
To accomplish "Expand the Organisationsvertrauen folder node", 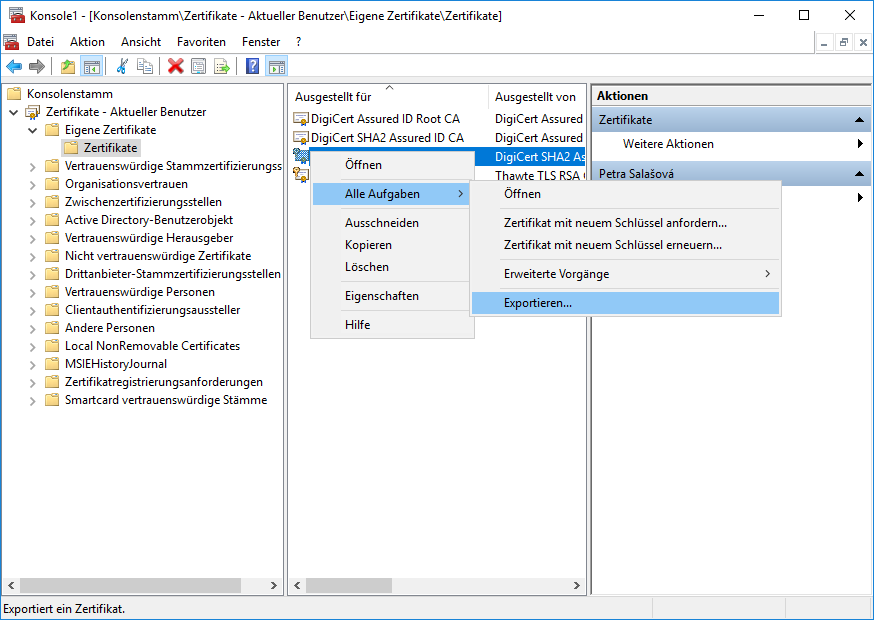I will 33,184.
